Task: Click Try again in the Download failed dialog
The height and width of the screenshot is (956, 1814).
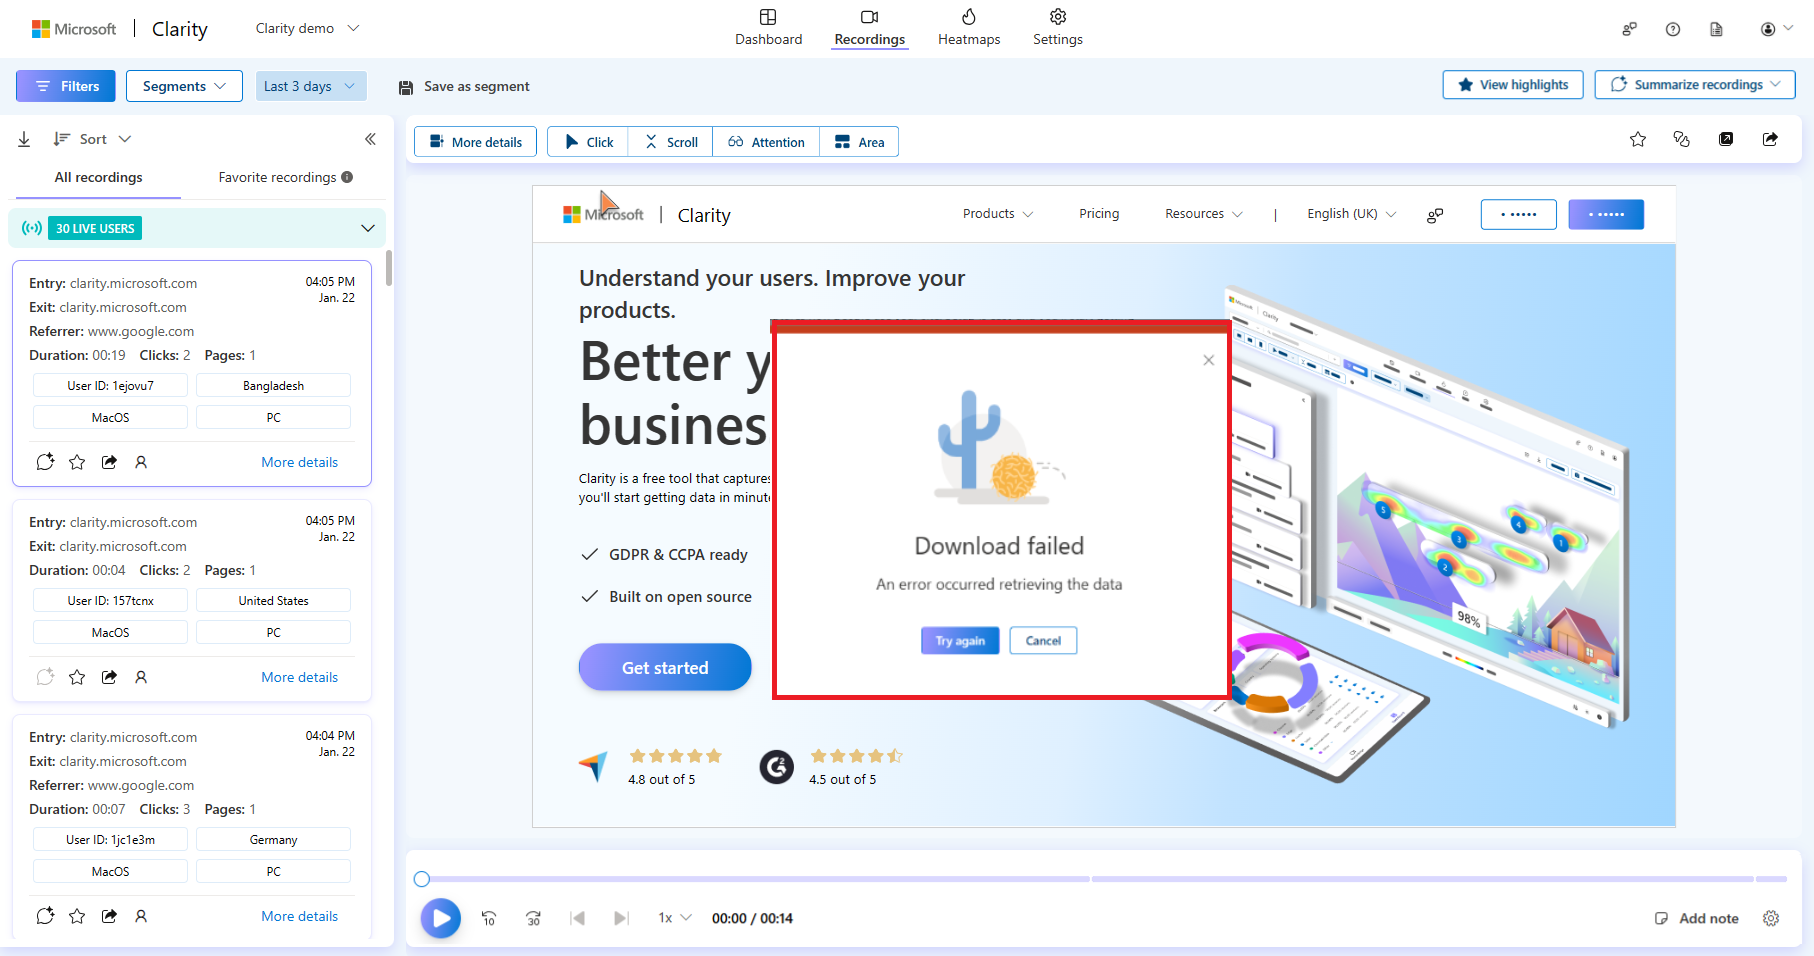Action: [960, 641]
